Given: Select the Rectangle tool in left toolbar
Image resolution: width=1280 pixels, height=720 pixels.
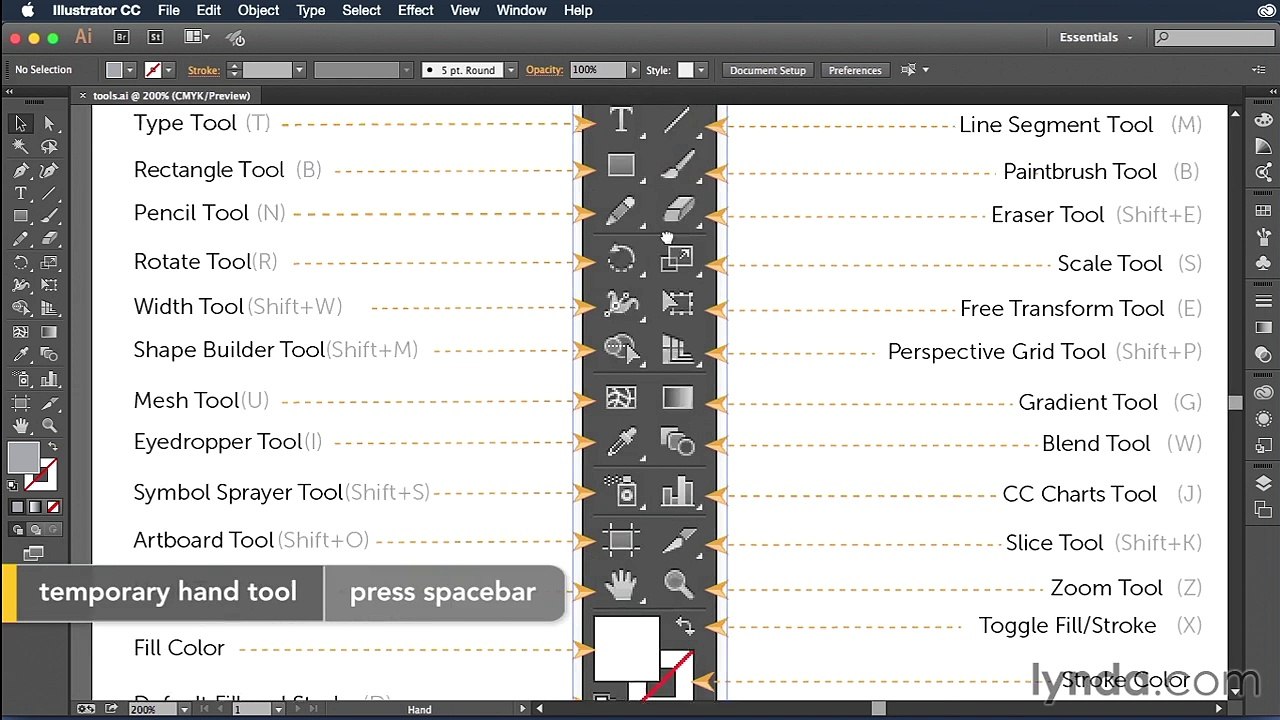Looking at the screenshot, I should click(x=20, y=217).
